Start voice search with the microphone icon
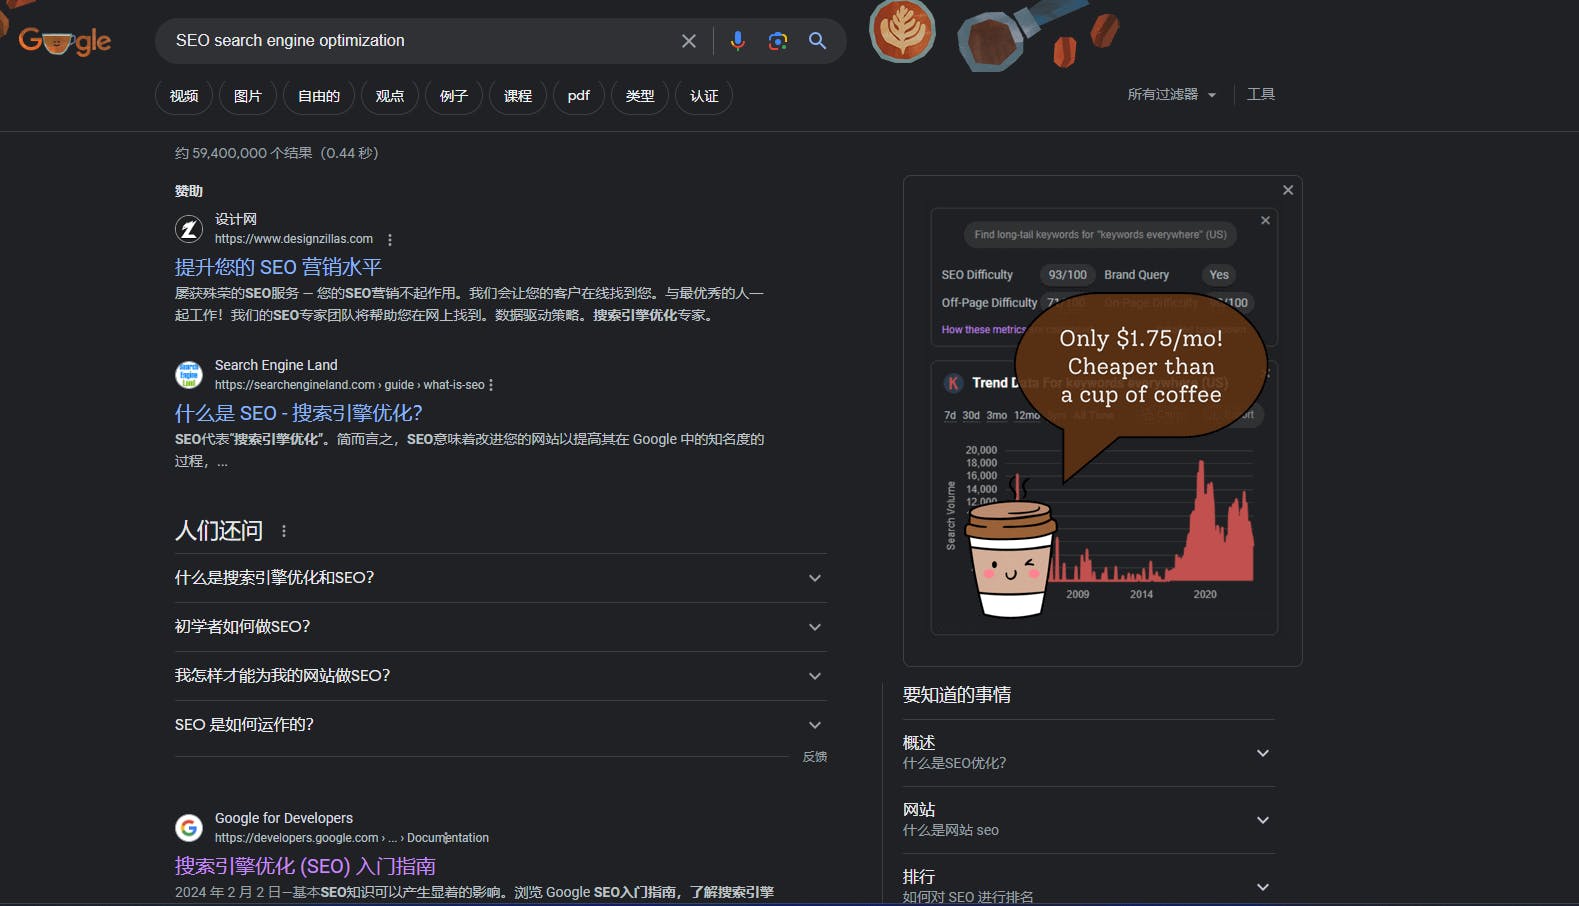Viewport: 1579px width, 906px height. [x=737, y=41]
